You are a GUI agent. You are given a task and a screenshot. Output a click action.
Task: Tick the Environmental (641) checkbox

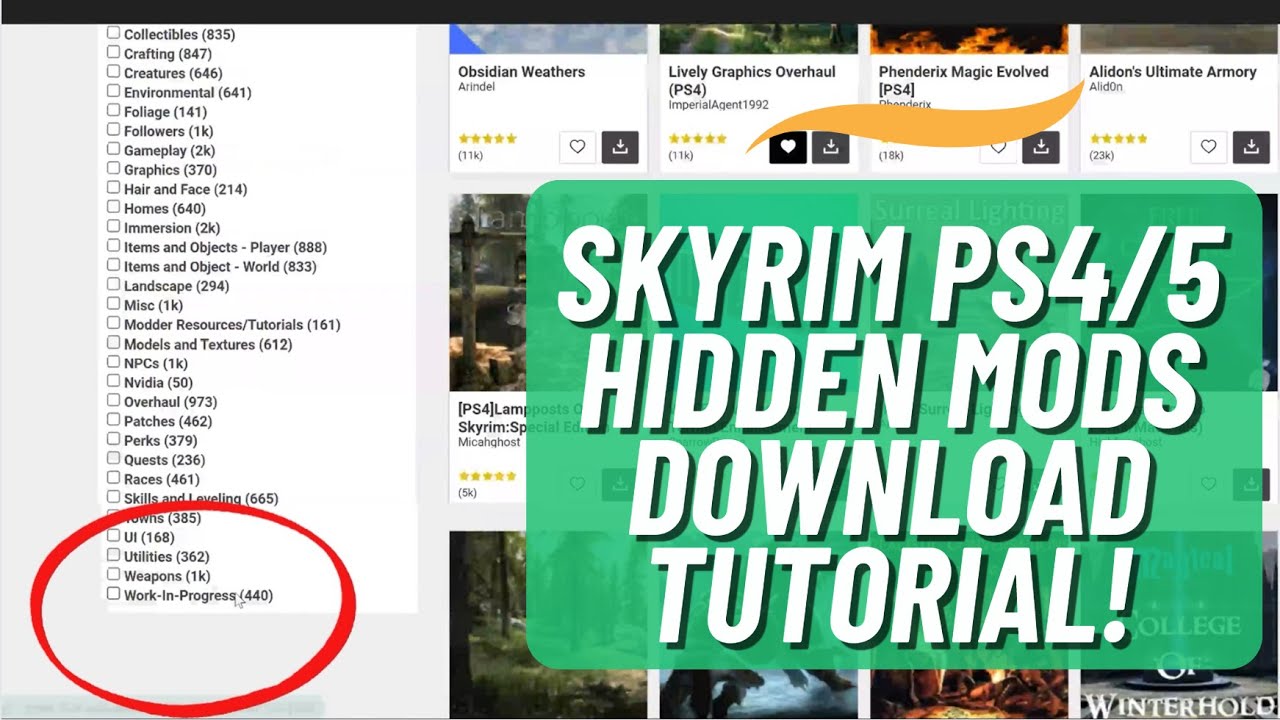point(114,91)
